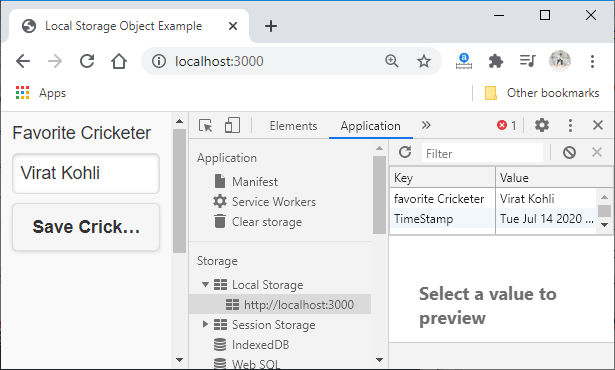Show more DevTools tabs chevron
The image size is (615, 370).
426,125
